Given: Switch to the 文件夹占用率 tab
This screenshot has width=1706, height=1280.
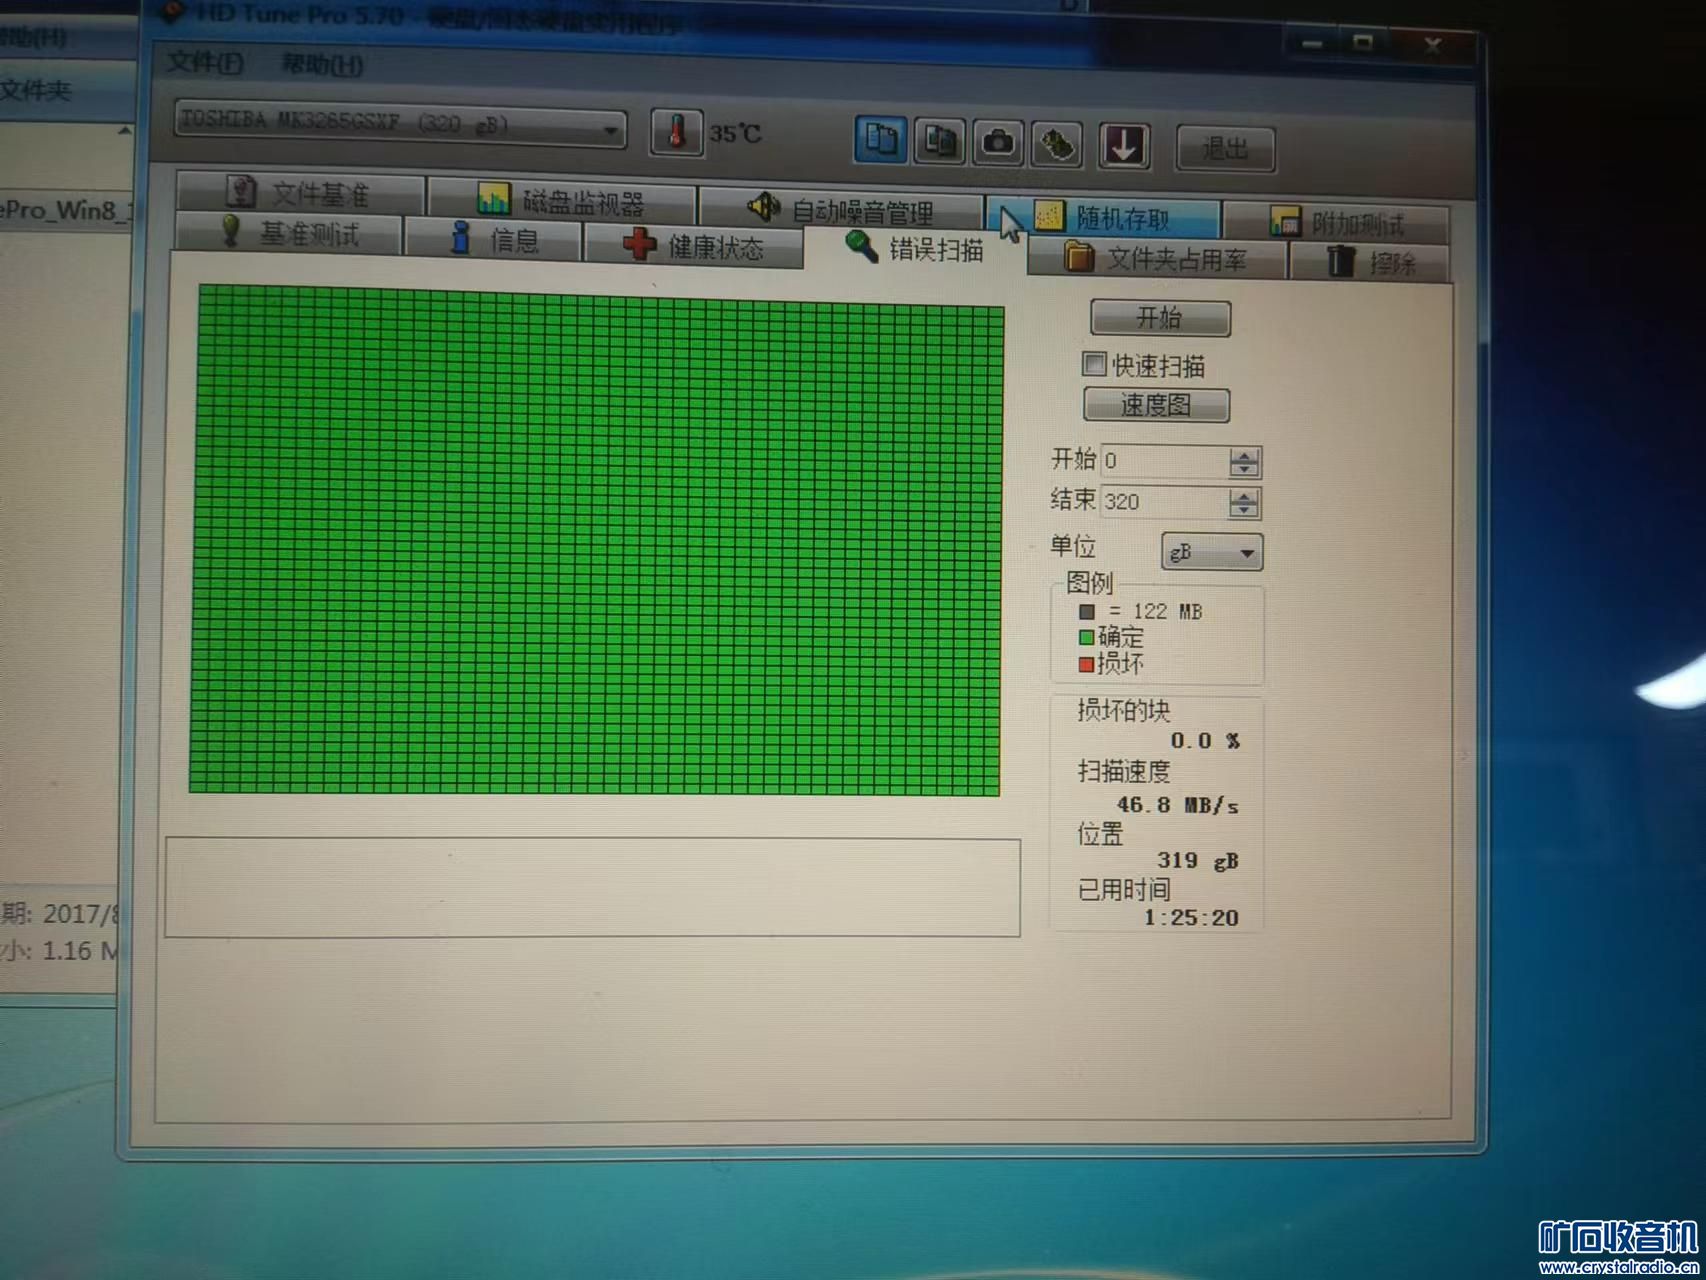Looking at the screenshot, I should pyautogui.click(x=1156, y=258).
